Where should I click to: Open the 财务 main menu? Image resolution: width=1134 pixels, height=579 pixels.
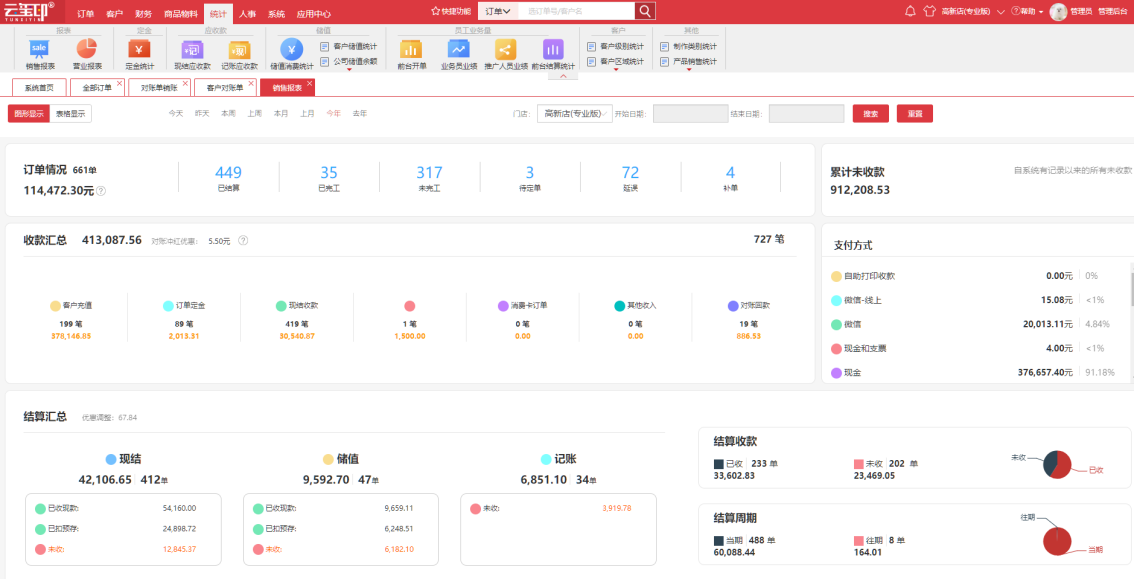click(143, 14)
